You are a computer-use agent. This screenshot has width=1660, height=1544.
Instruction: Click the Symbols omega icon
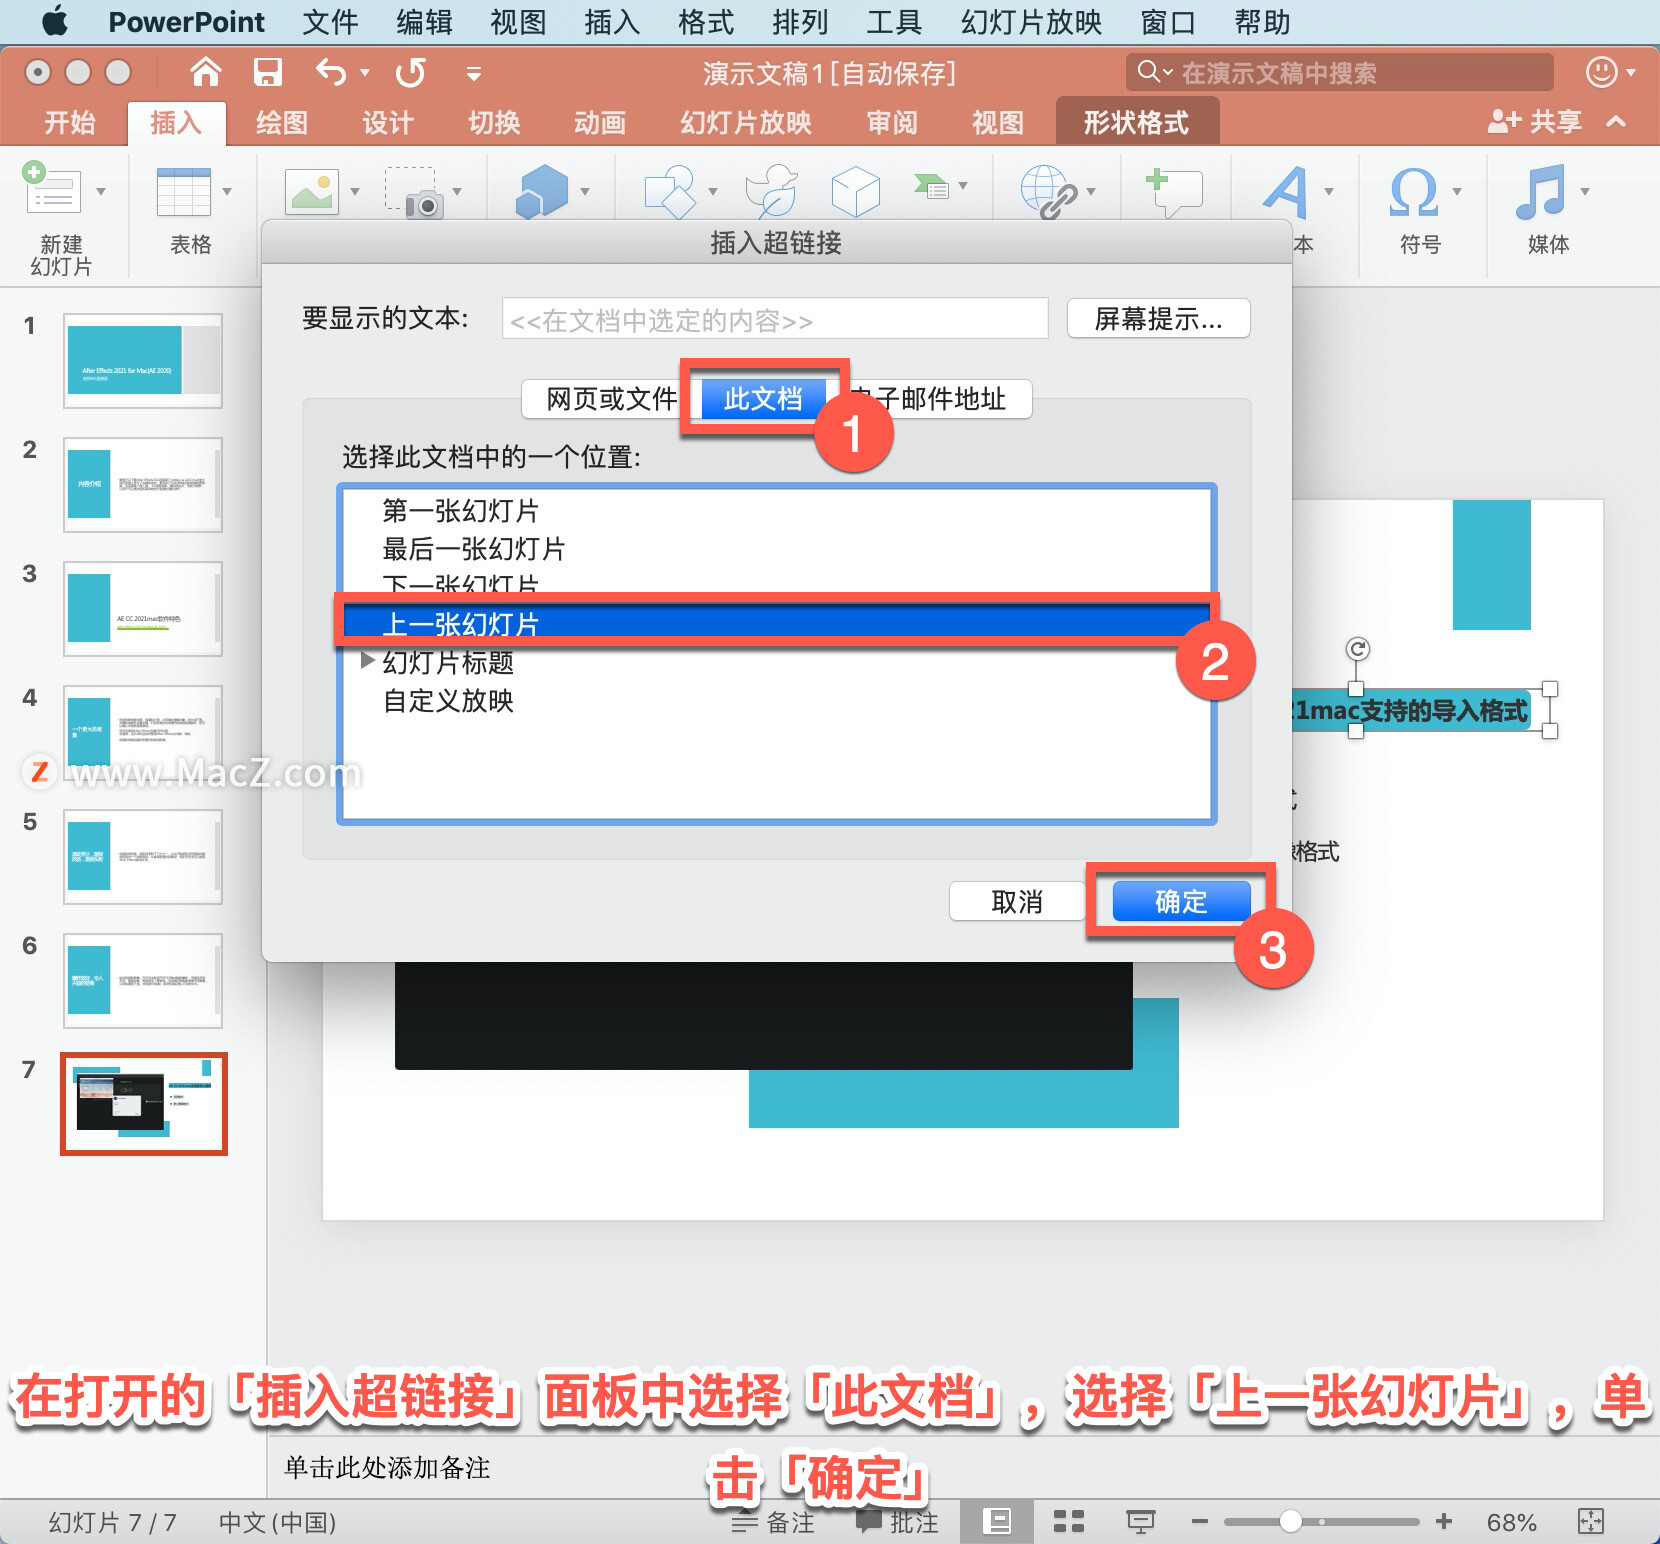[1414, 191]
